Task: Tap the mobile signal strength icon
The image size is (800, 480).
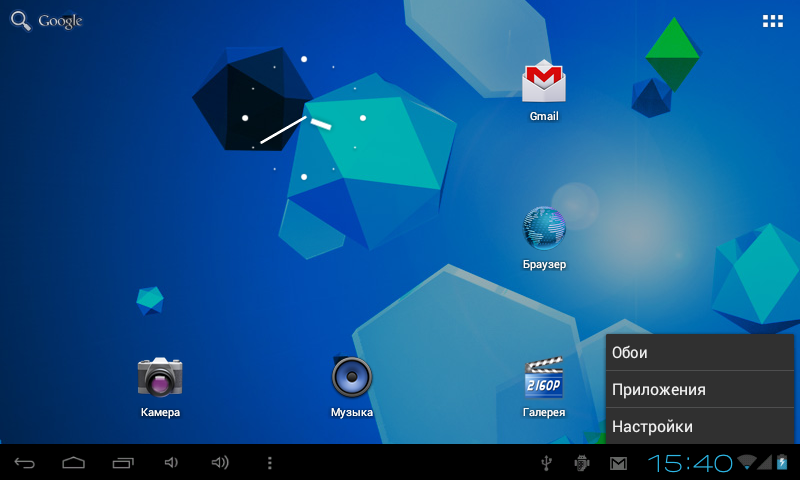Action: (764, 462)
